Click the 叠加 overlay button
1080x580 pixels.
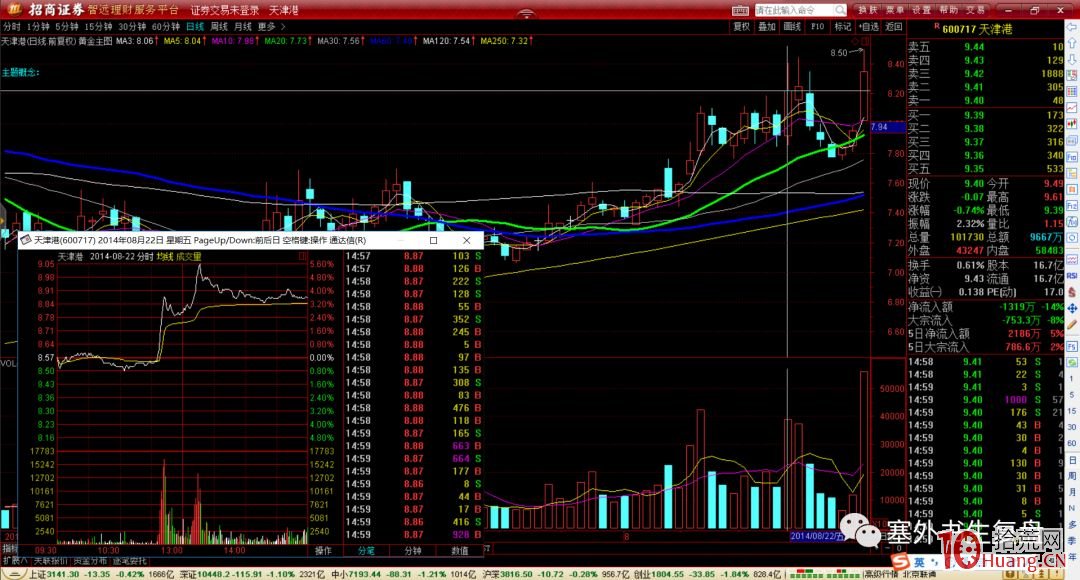pos(767,27)
